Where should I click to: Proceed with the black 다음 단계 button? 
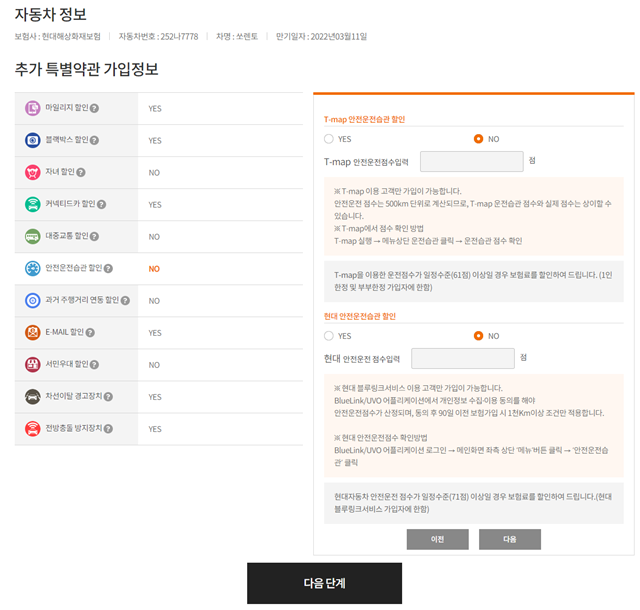coord(324,583)
